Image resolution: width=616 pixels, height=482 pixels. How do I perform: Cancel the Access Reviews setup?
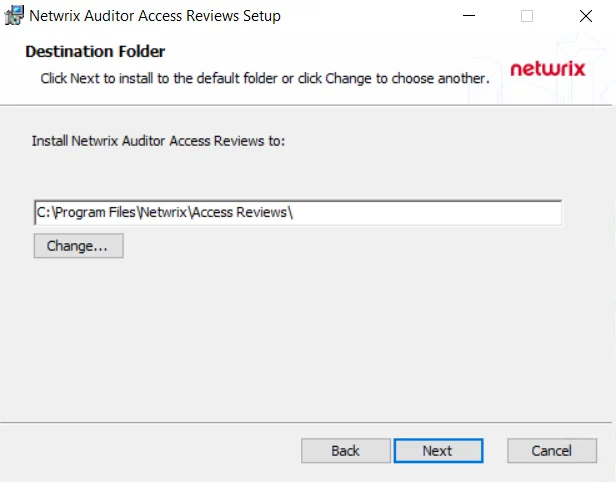[x=552, y=451]
